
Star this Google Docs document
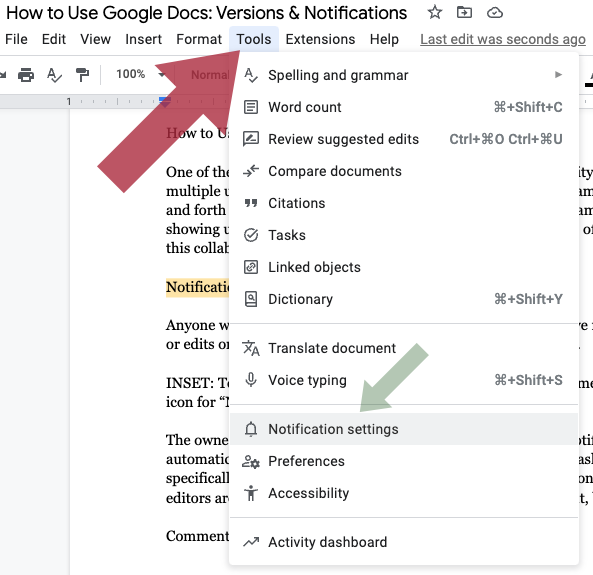tap(435, 12)
